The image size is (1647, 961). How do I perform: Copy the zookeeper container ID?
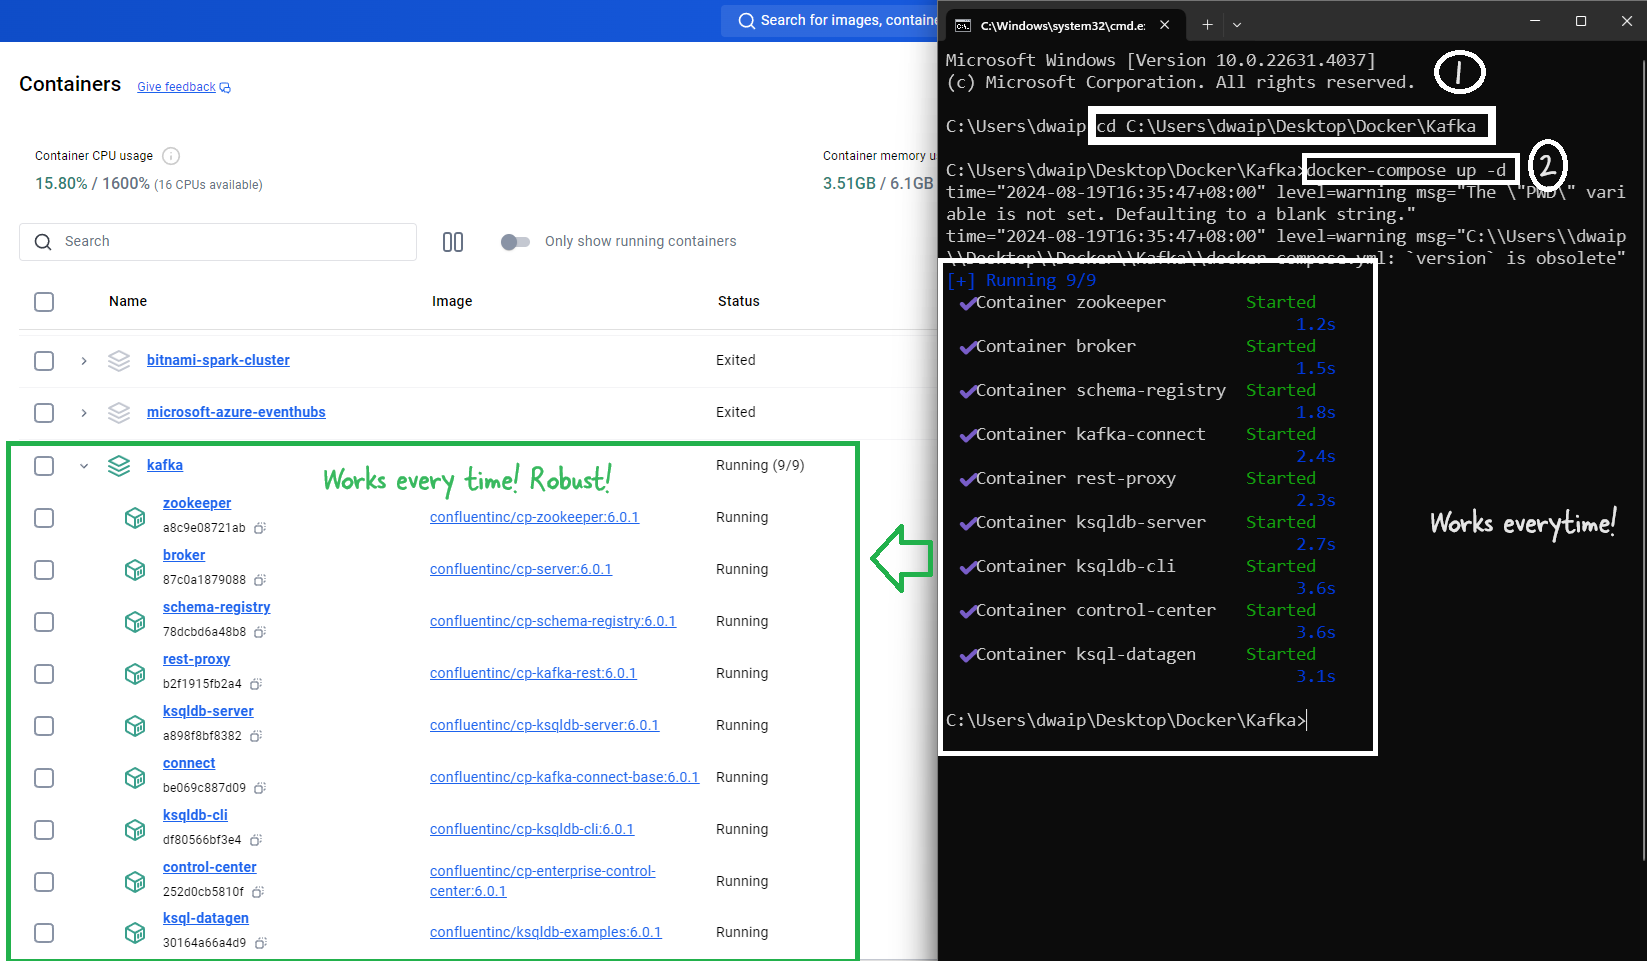click(260, 528)
